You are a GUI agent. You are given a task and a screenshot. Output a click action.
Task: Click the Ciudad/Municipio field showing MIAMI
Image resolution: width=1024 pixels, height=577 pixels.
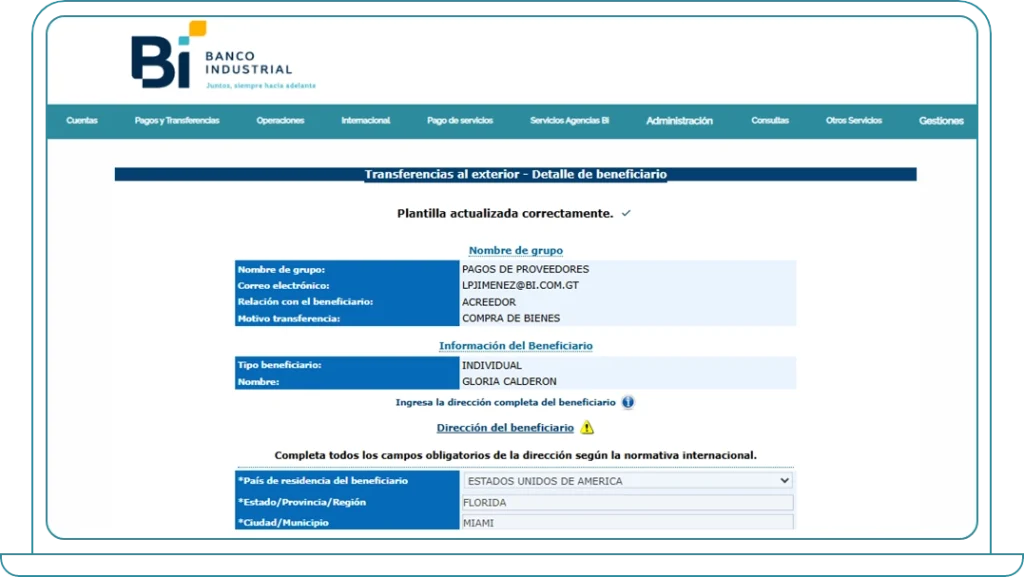(628, 522)
